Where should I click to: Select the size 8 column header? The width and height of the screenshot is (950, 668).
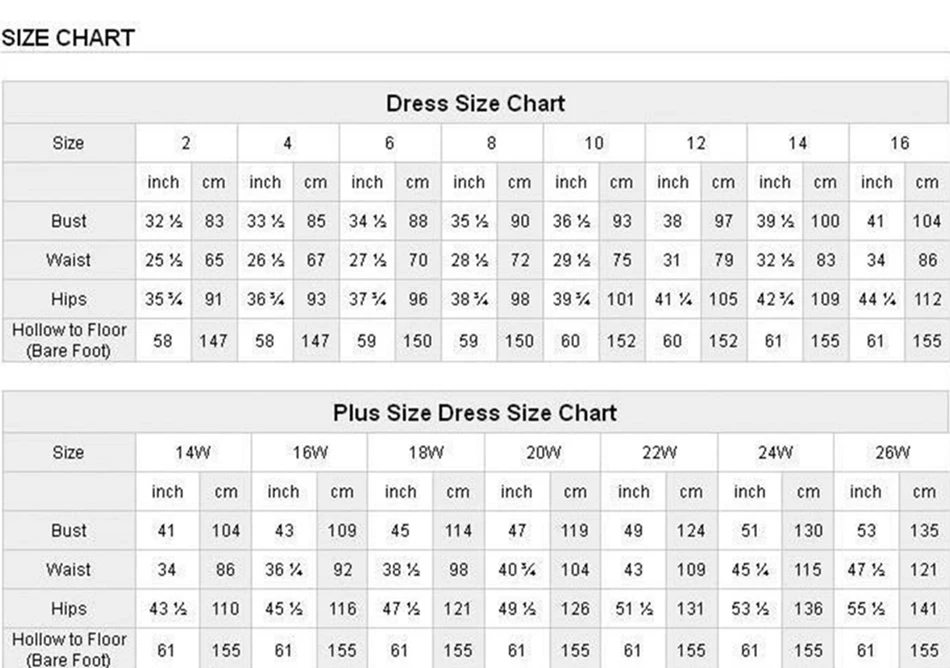[491, 143]
